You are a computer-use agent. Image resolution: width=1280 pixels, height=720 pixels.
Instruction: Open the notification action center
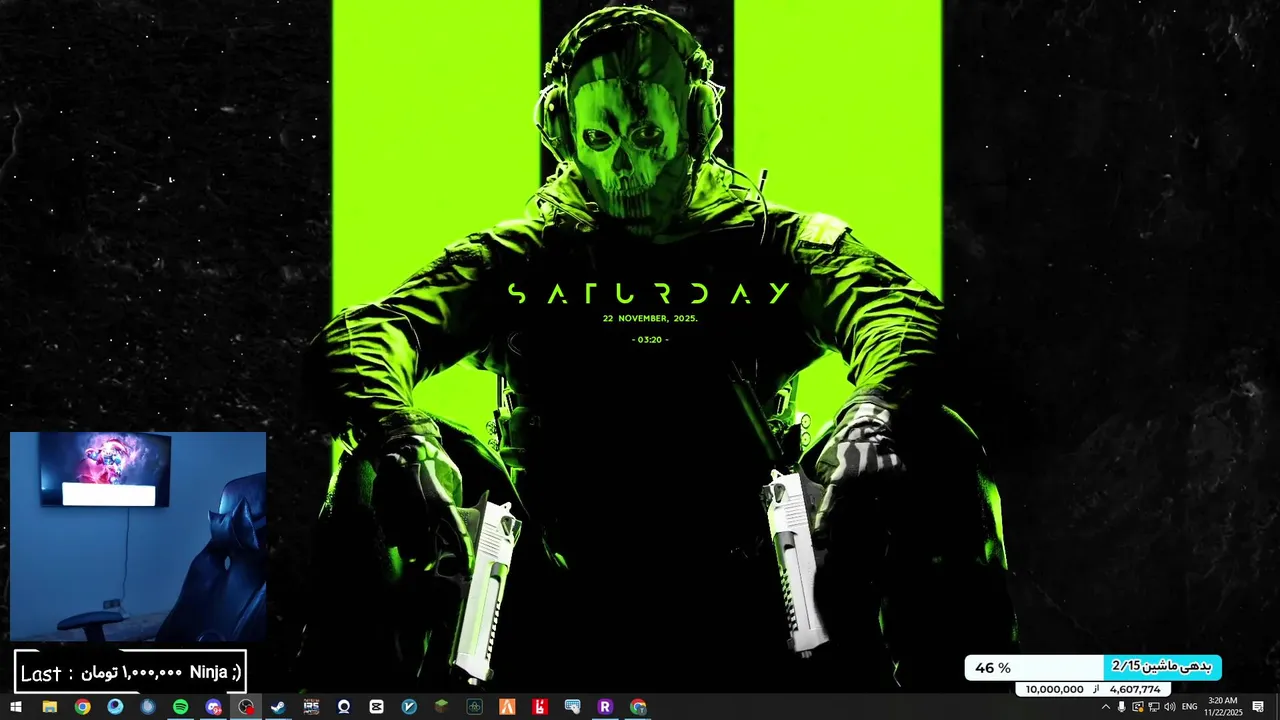pyautogui.click(x=1258, y=707)
